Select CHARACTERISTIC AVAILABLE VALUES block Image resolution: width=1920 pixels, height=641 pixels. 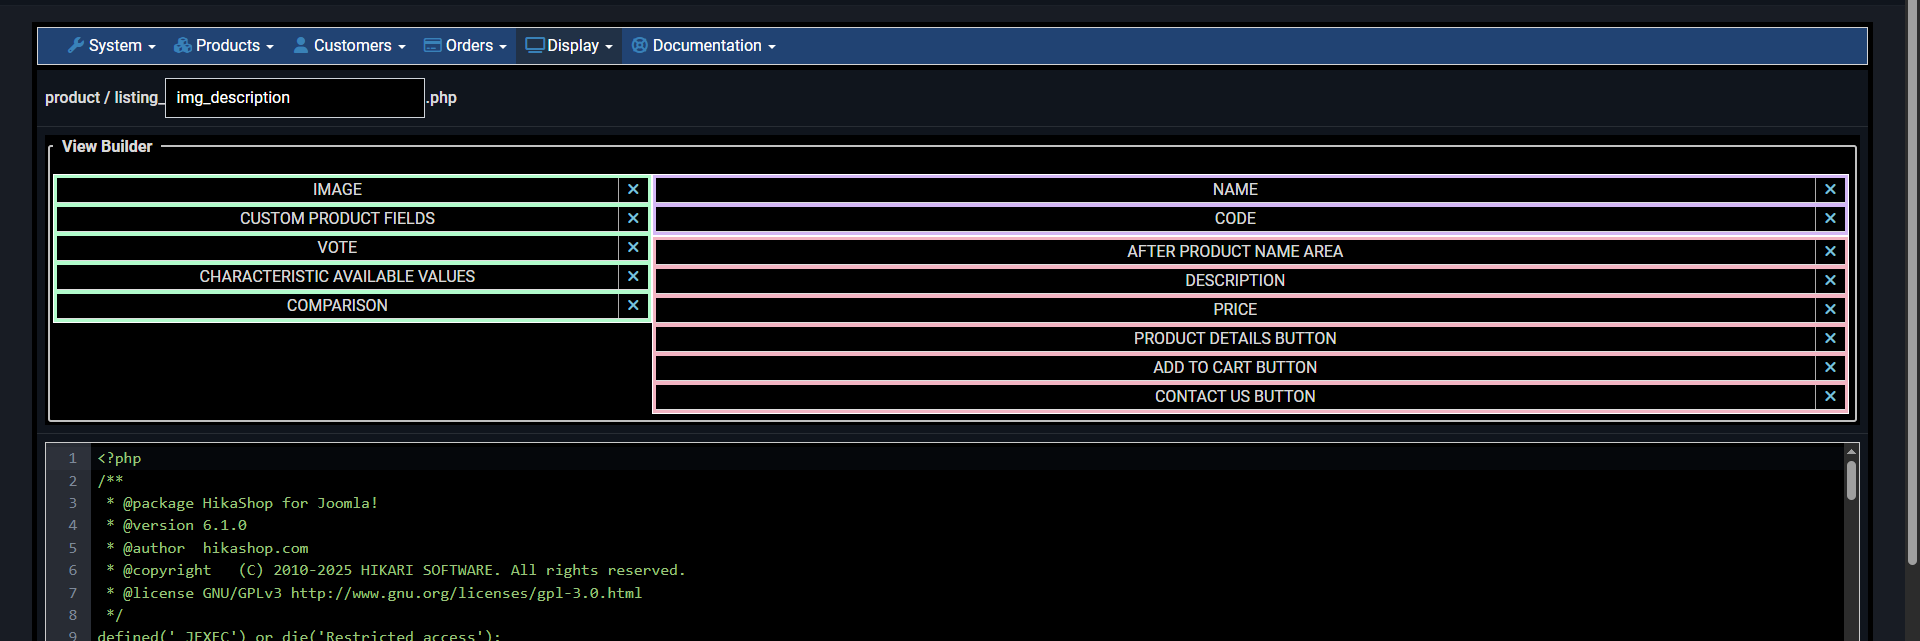click(x=337, y=277)
